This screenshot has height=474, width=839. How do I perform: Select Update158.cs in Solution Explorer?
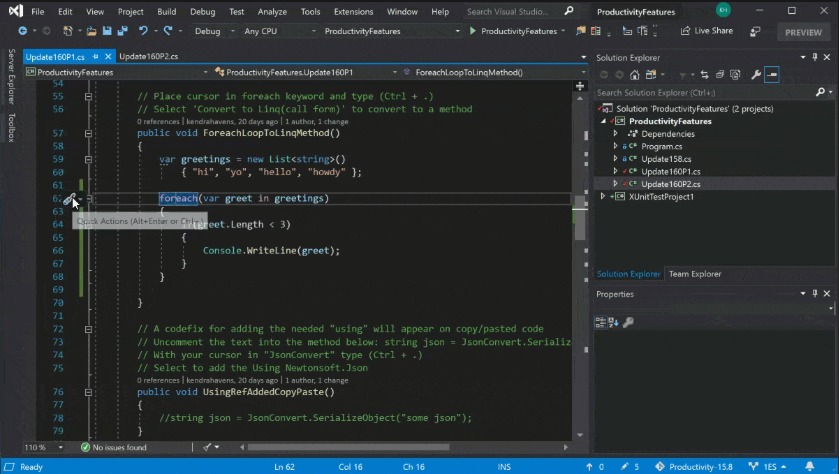pyautogui.click(x=666, y=159)
